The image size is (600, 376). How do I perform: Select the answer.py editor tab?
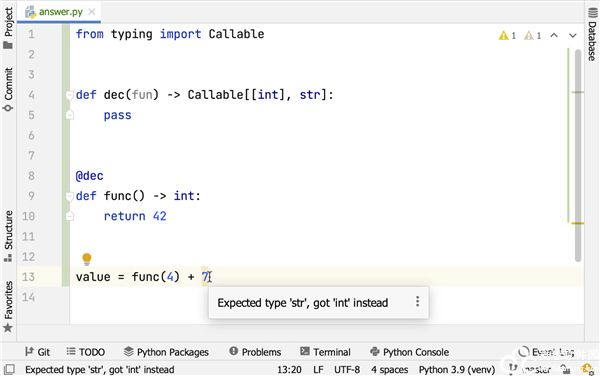tap(59, 12)
